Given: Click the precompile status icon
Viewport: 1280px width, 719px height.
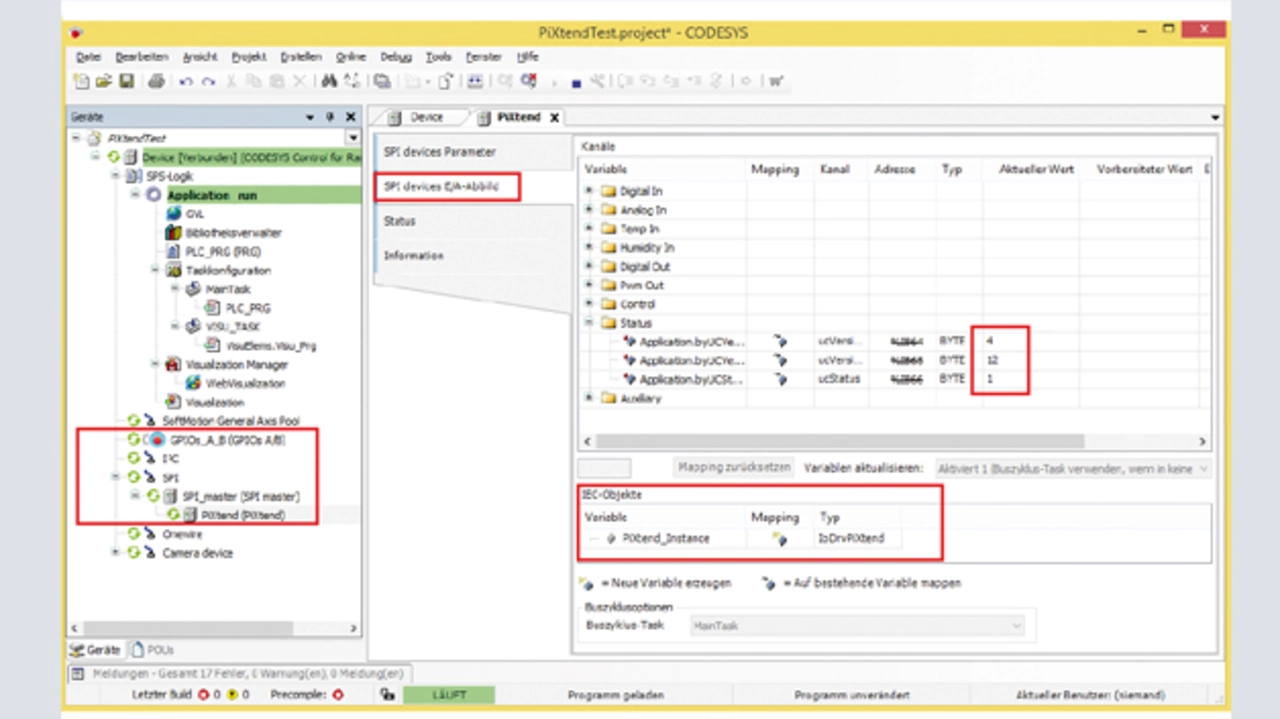Looking at the screenshot, I should (x=337, y=695).
